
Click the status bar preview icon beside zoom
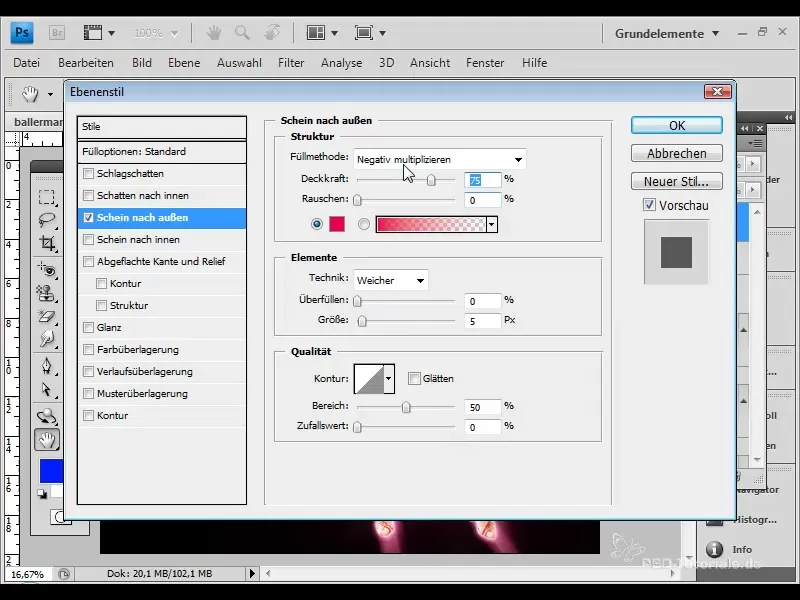[64, 574]
